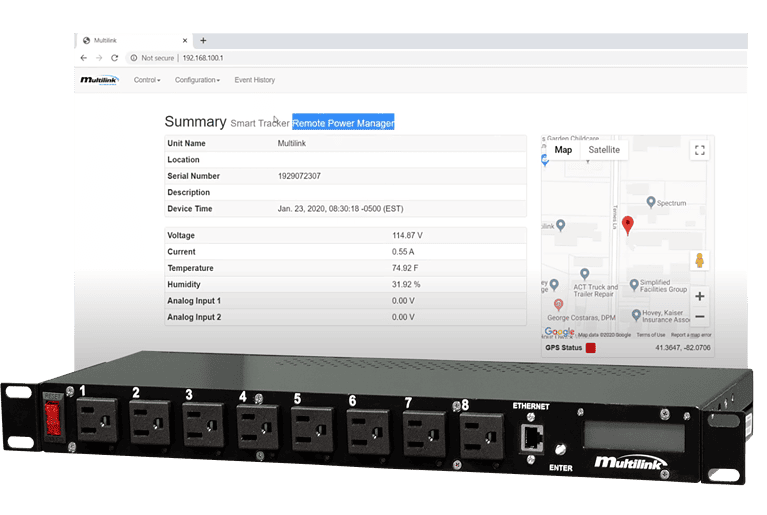The width and height of the screenshot is (767, 515).
Task: Click the Analog Input 1 label
Action: tap(194, 301)
